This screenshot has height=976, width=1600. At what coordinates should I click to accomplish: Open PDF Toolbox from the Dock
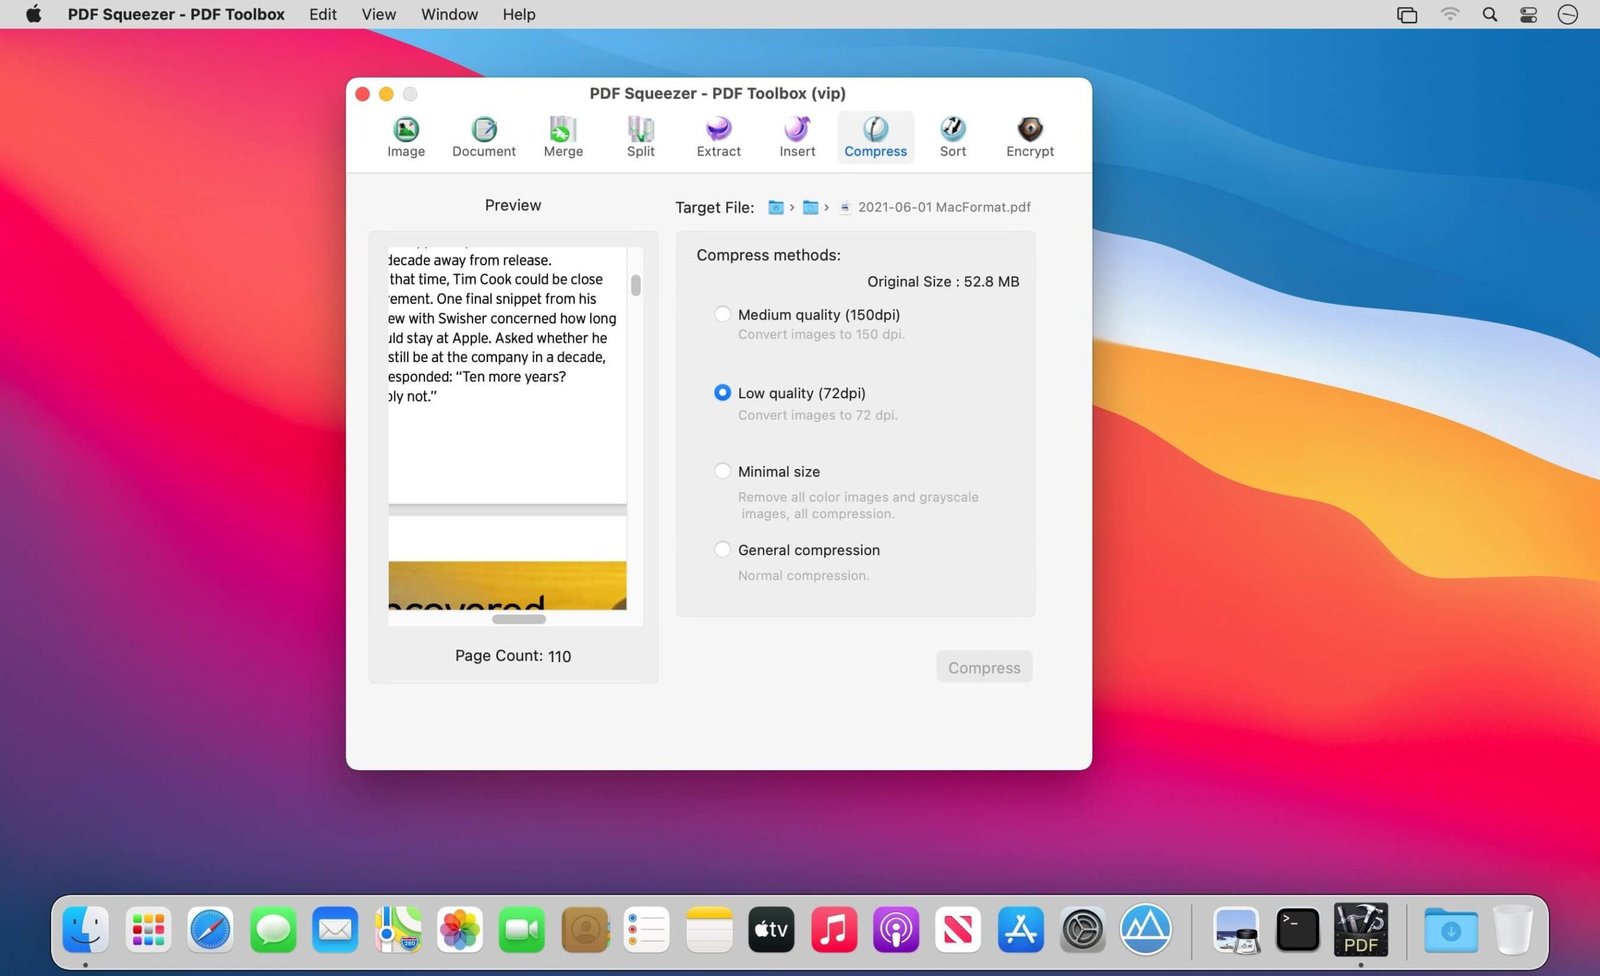point(1361,930)
